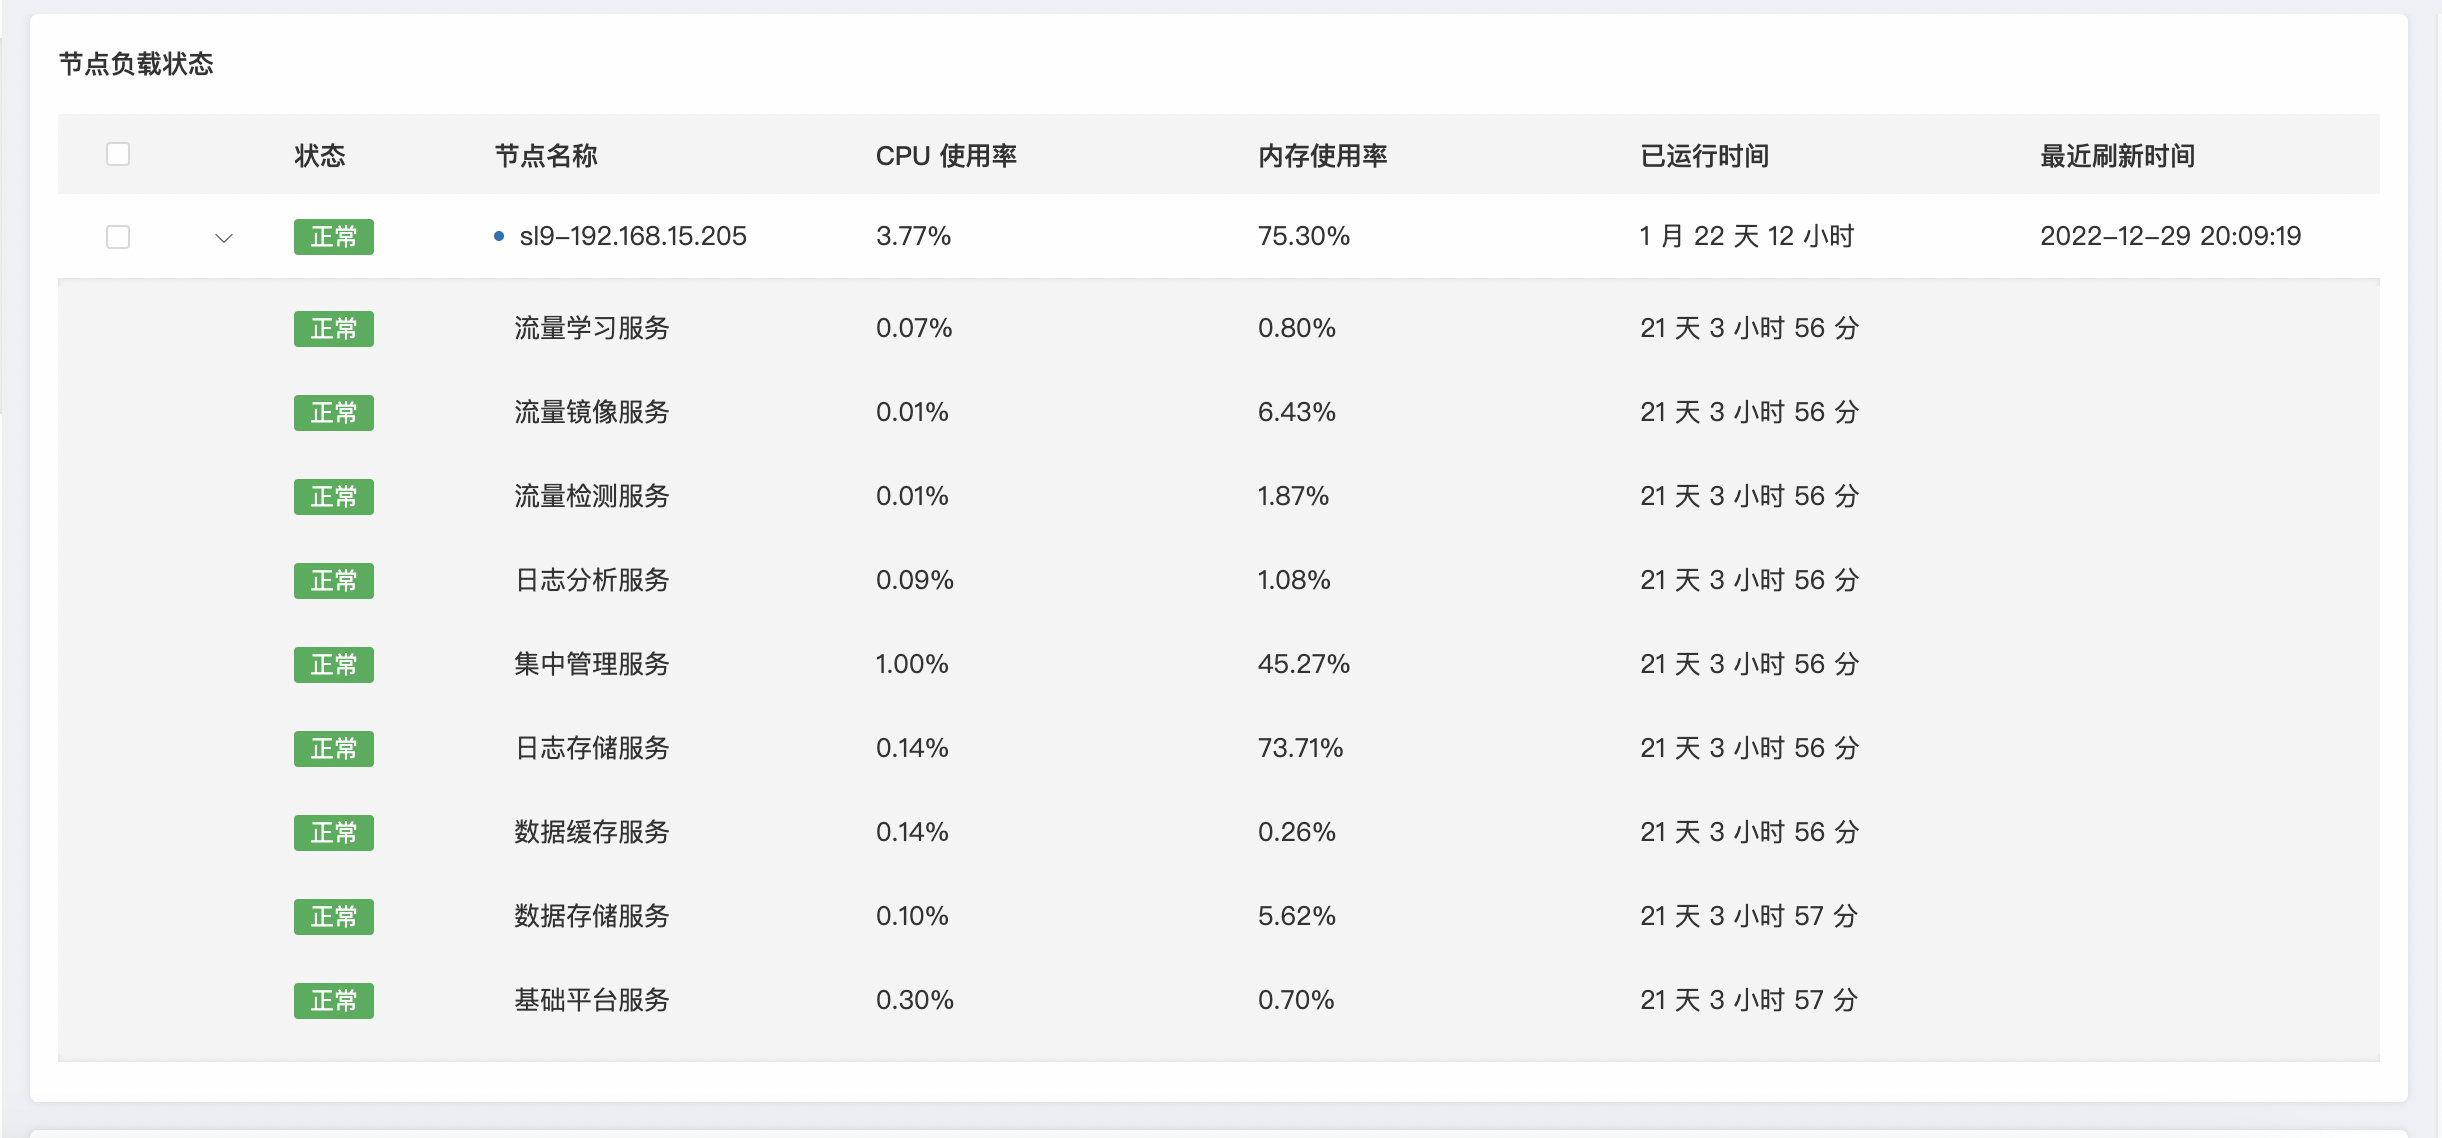Screen dimensions: 2442x1138
Task: Collapse the sl9-192.168.15.205 node row
Action: 224,238
